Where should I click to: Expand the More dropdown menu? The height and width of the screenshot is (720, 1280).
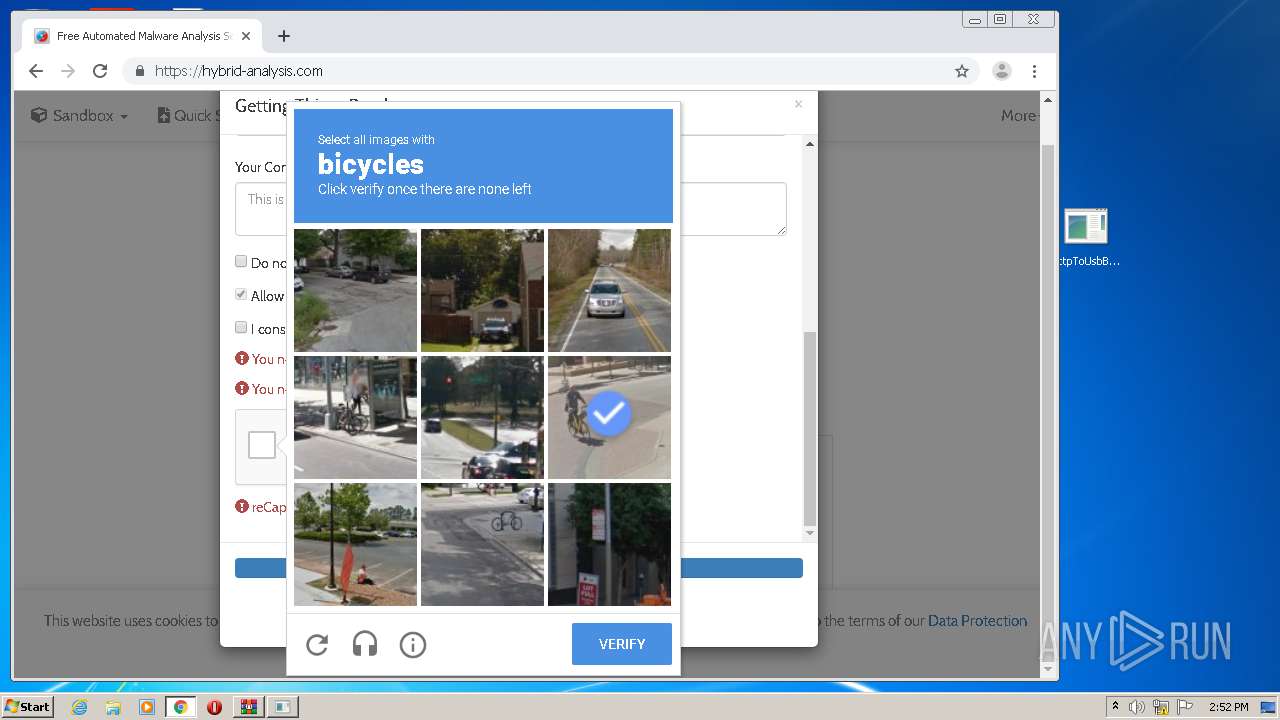pos(1021,116)
